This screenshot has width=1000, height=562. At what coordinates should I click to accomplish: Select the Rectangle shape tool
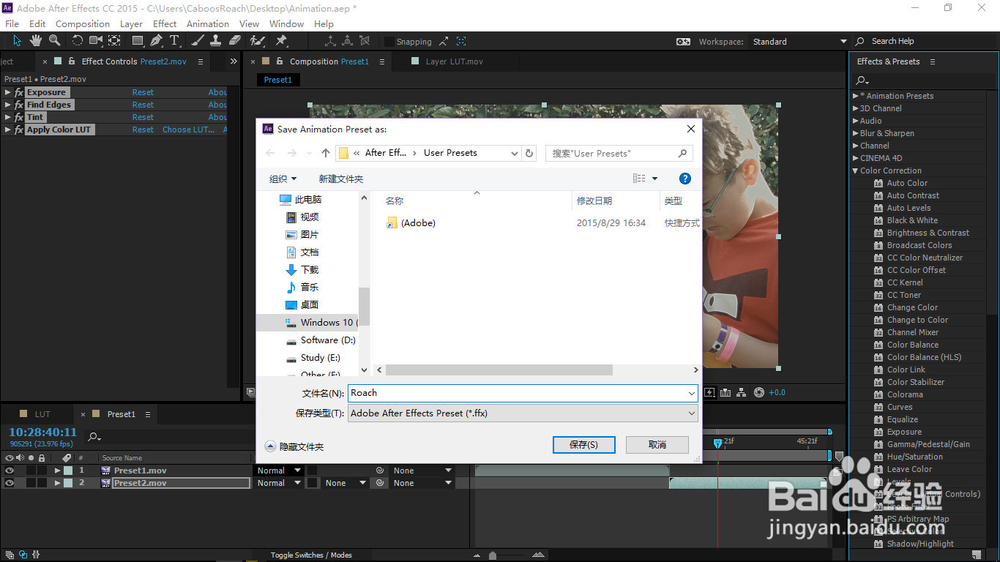click(137, 41)
